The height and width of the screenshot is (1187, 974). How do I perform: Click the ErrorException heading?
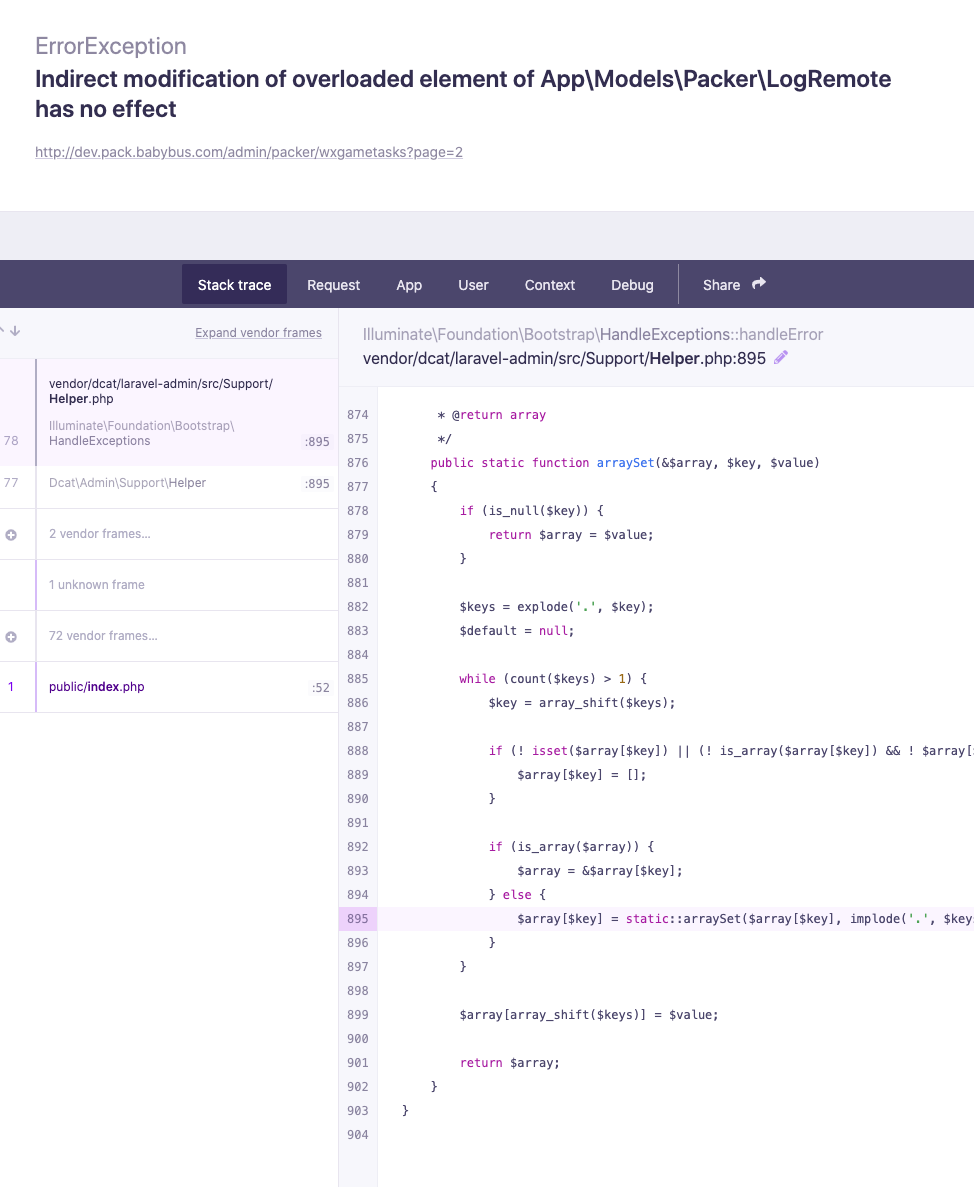pos(110,46)
